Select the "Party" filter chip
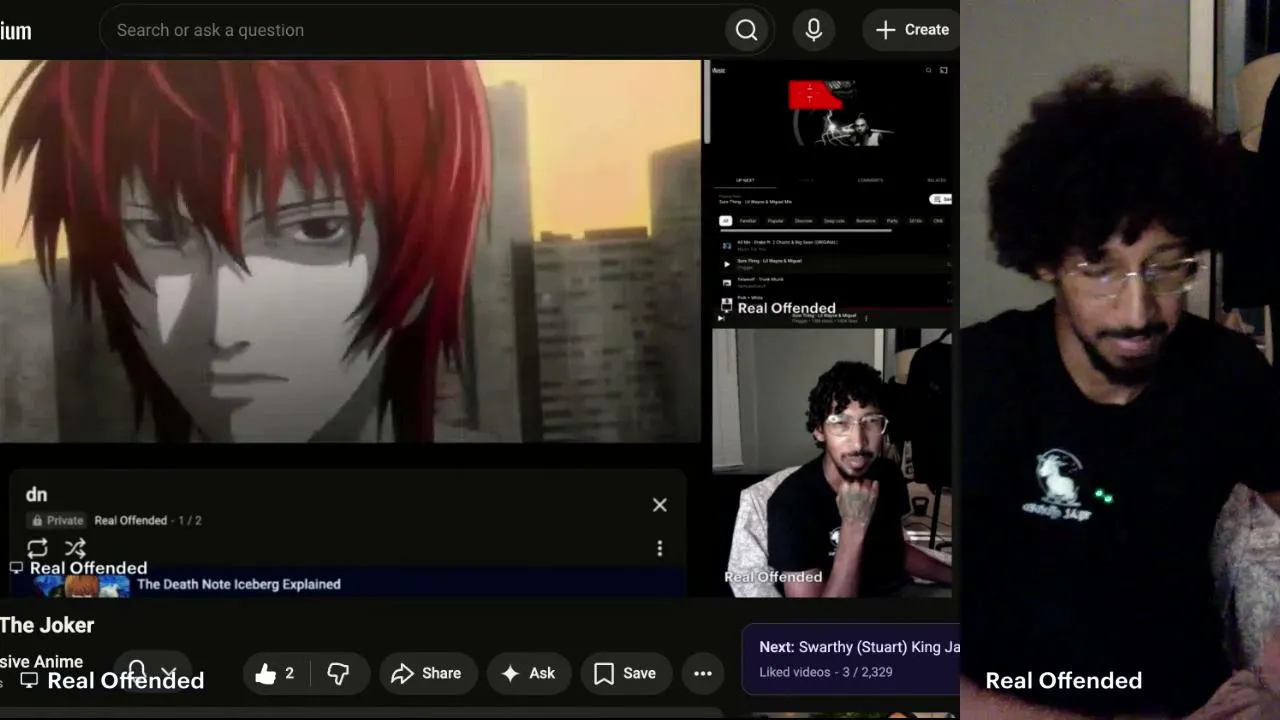The image size is (1280, 720). coord(892,221)
